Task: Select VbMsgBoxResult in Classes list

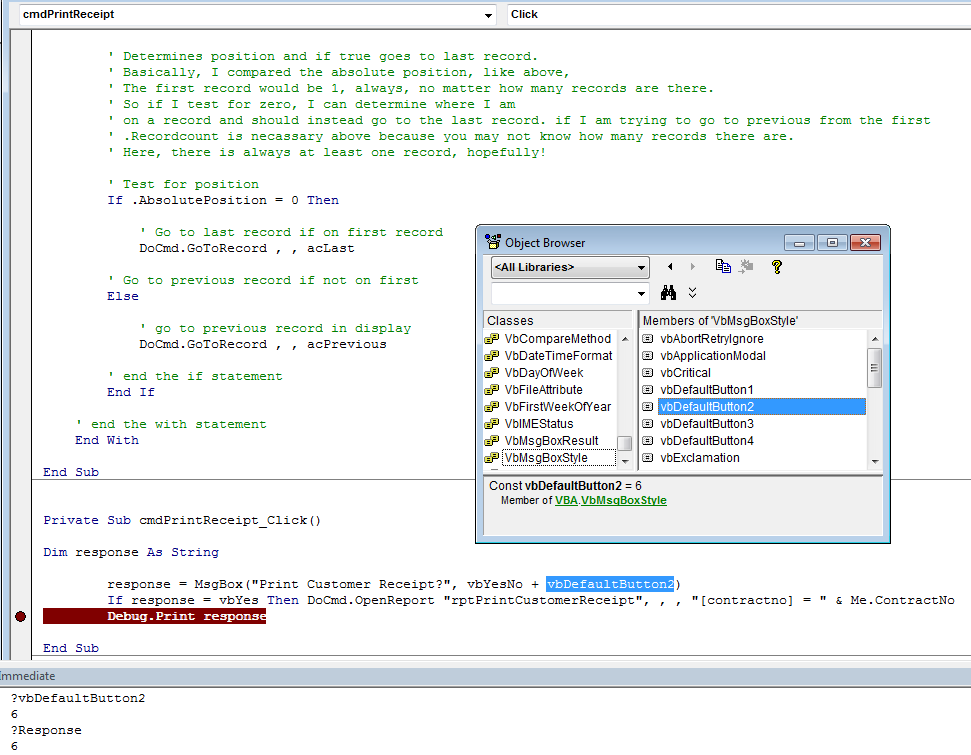Action: 551,441
